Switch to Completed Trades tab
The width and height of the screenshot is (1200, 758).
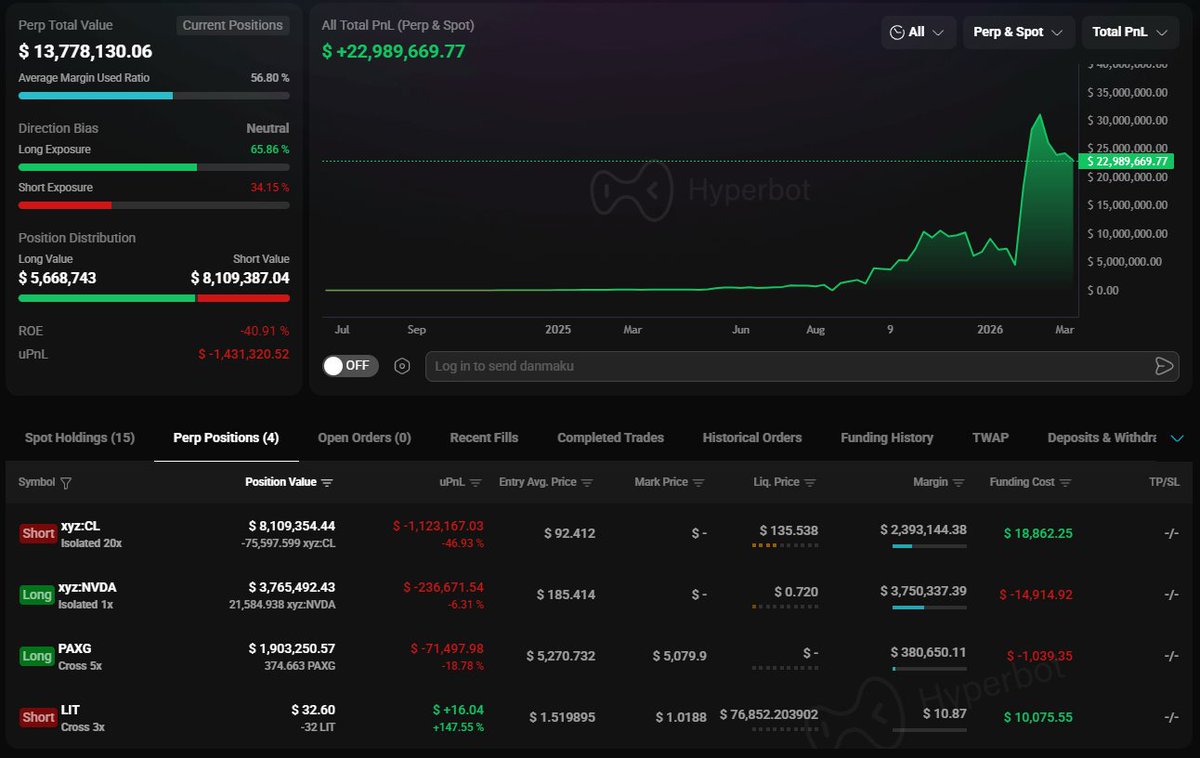(x=610, y=438)
